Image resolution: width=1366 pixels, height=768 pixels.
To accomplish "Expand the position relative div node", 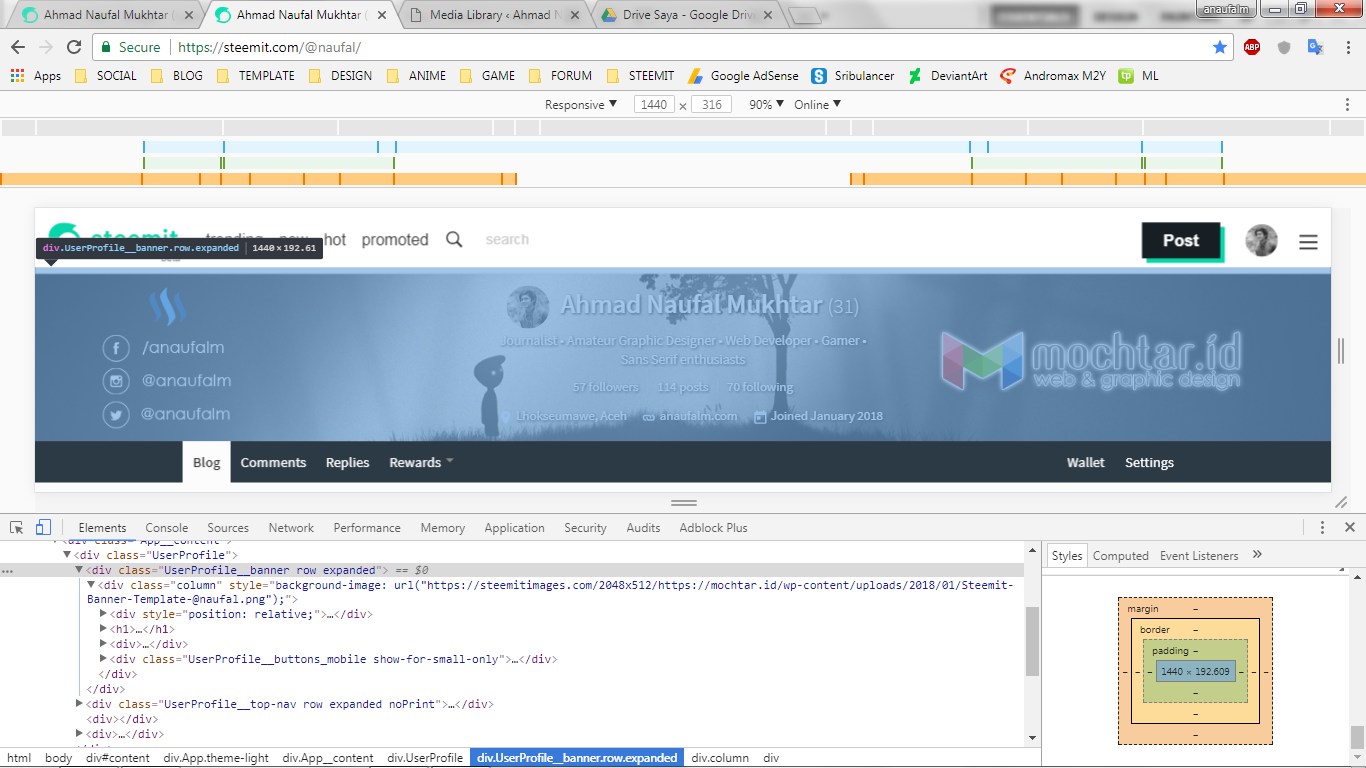I will click(104, 615).
